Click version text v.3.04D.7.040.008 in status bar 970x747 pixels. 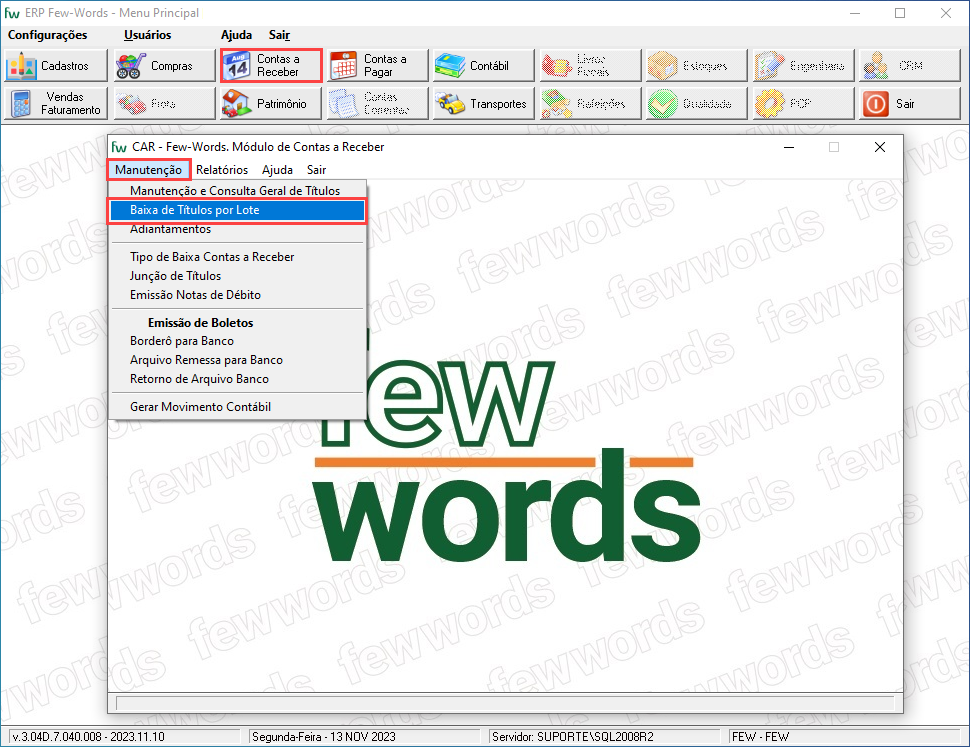point(88,736)
